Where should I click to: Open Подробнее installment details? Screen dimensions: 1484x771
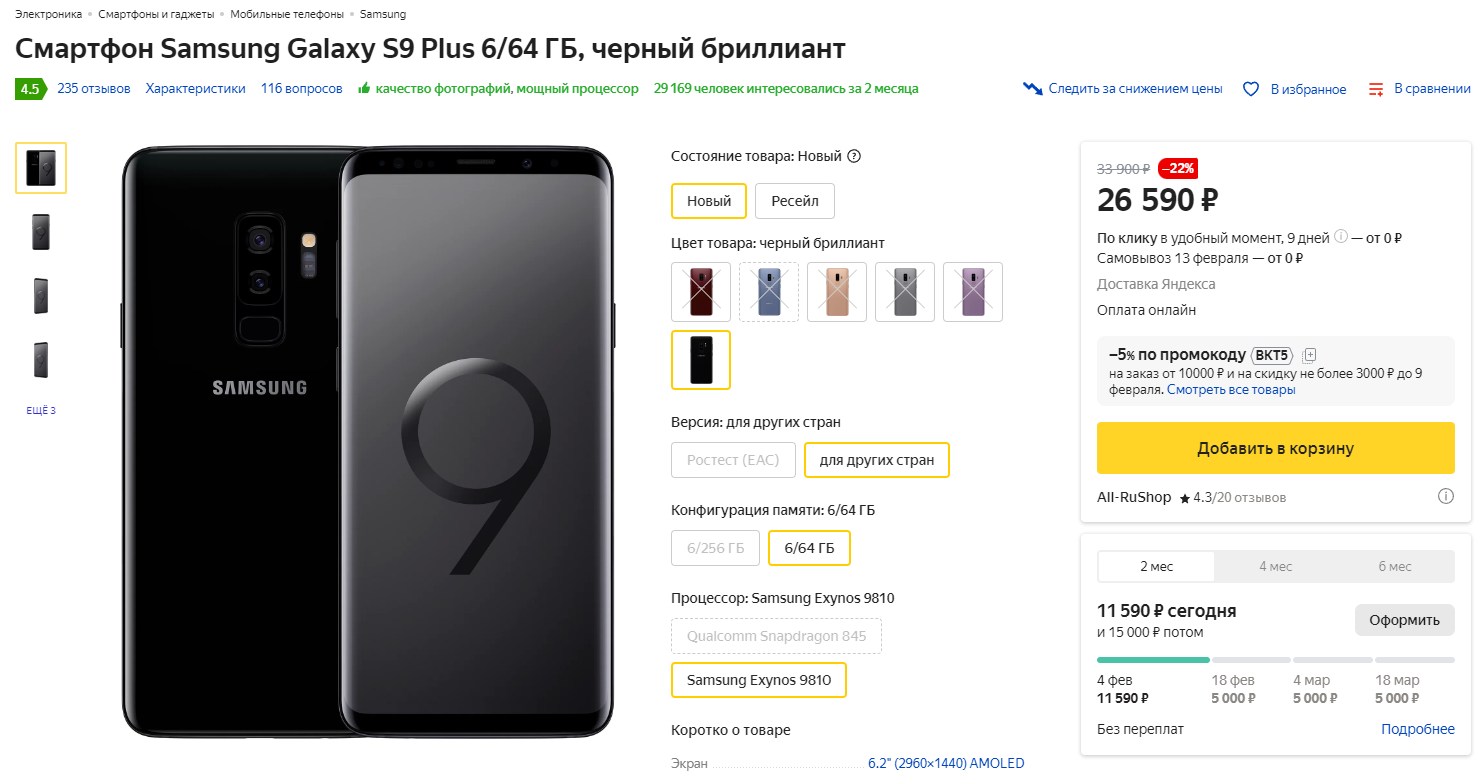click(1417, 729)
